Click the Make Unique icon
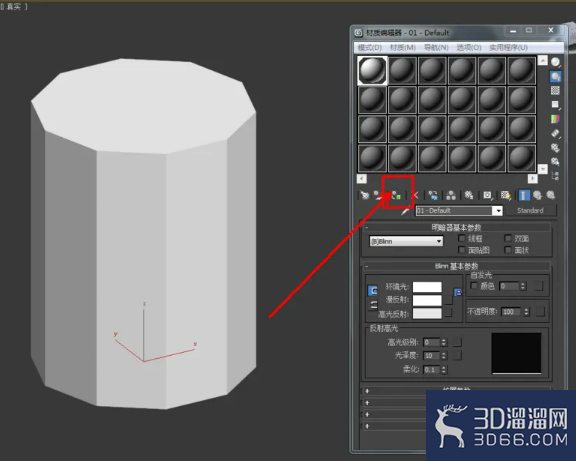The height and width of the screenshot is (461, 576). pyautogui.click(x=451, y=195)
